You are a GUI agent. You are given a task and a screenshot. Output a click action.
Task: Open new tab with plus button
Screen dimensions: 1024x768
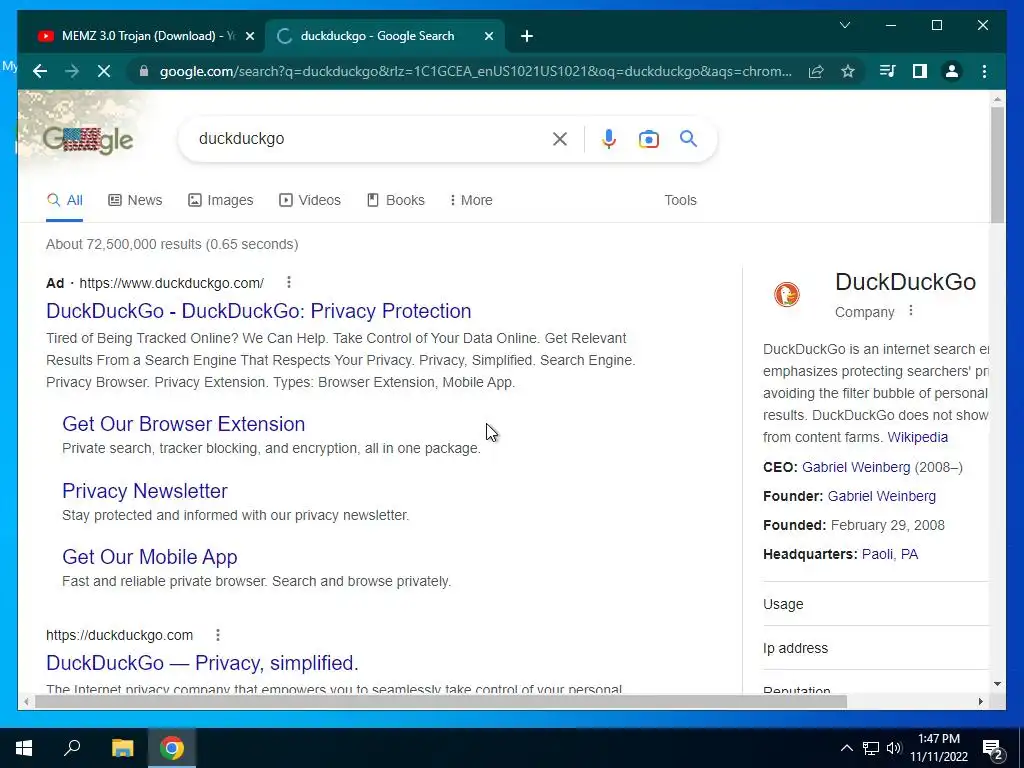[527, 36]
